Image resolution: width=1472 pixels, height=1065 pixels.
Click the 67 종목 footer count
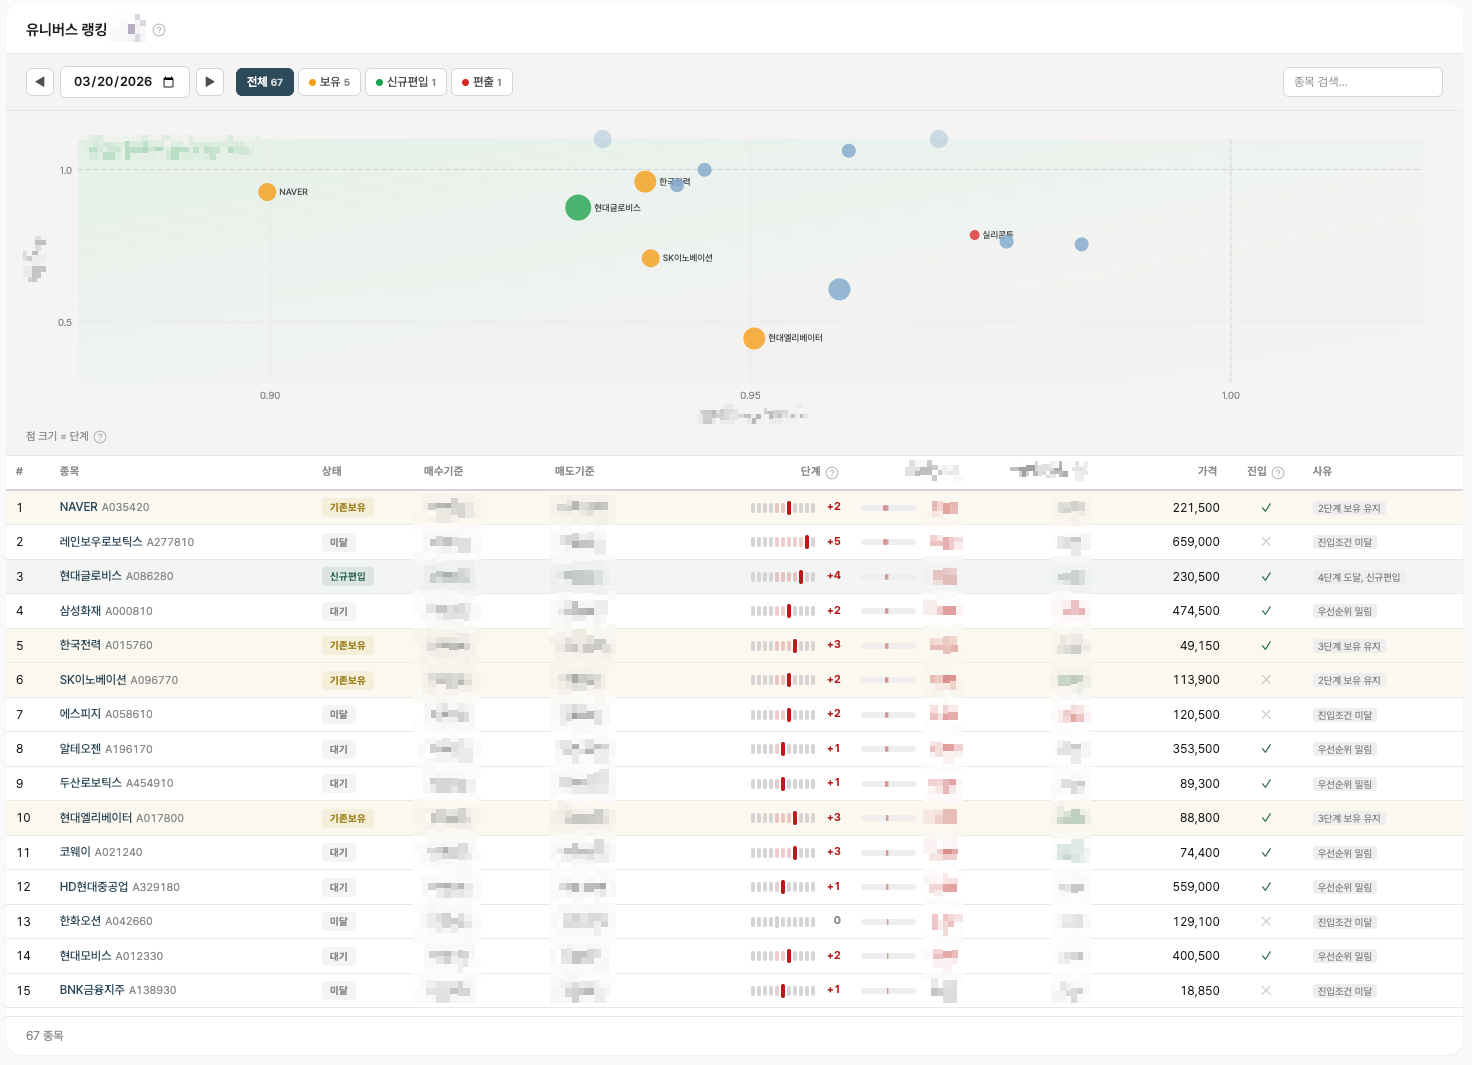pos(45,1036)
